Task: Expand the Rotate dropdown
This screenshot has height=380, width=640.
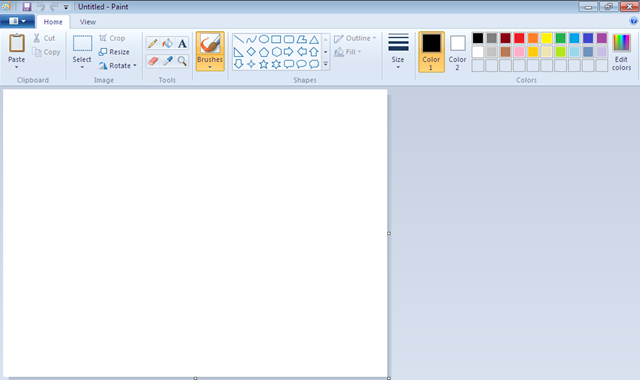Action: [135, 65]
